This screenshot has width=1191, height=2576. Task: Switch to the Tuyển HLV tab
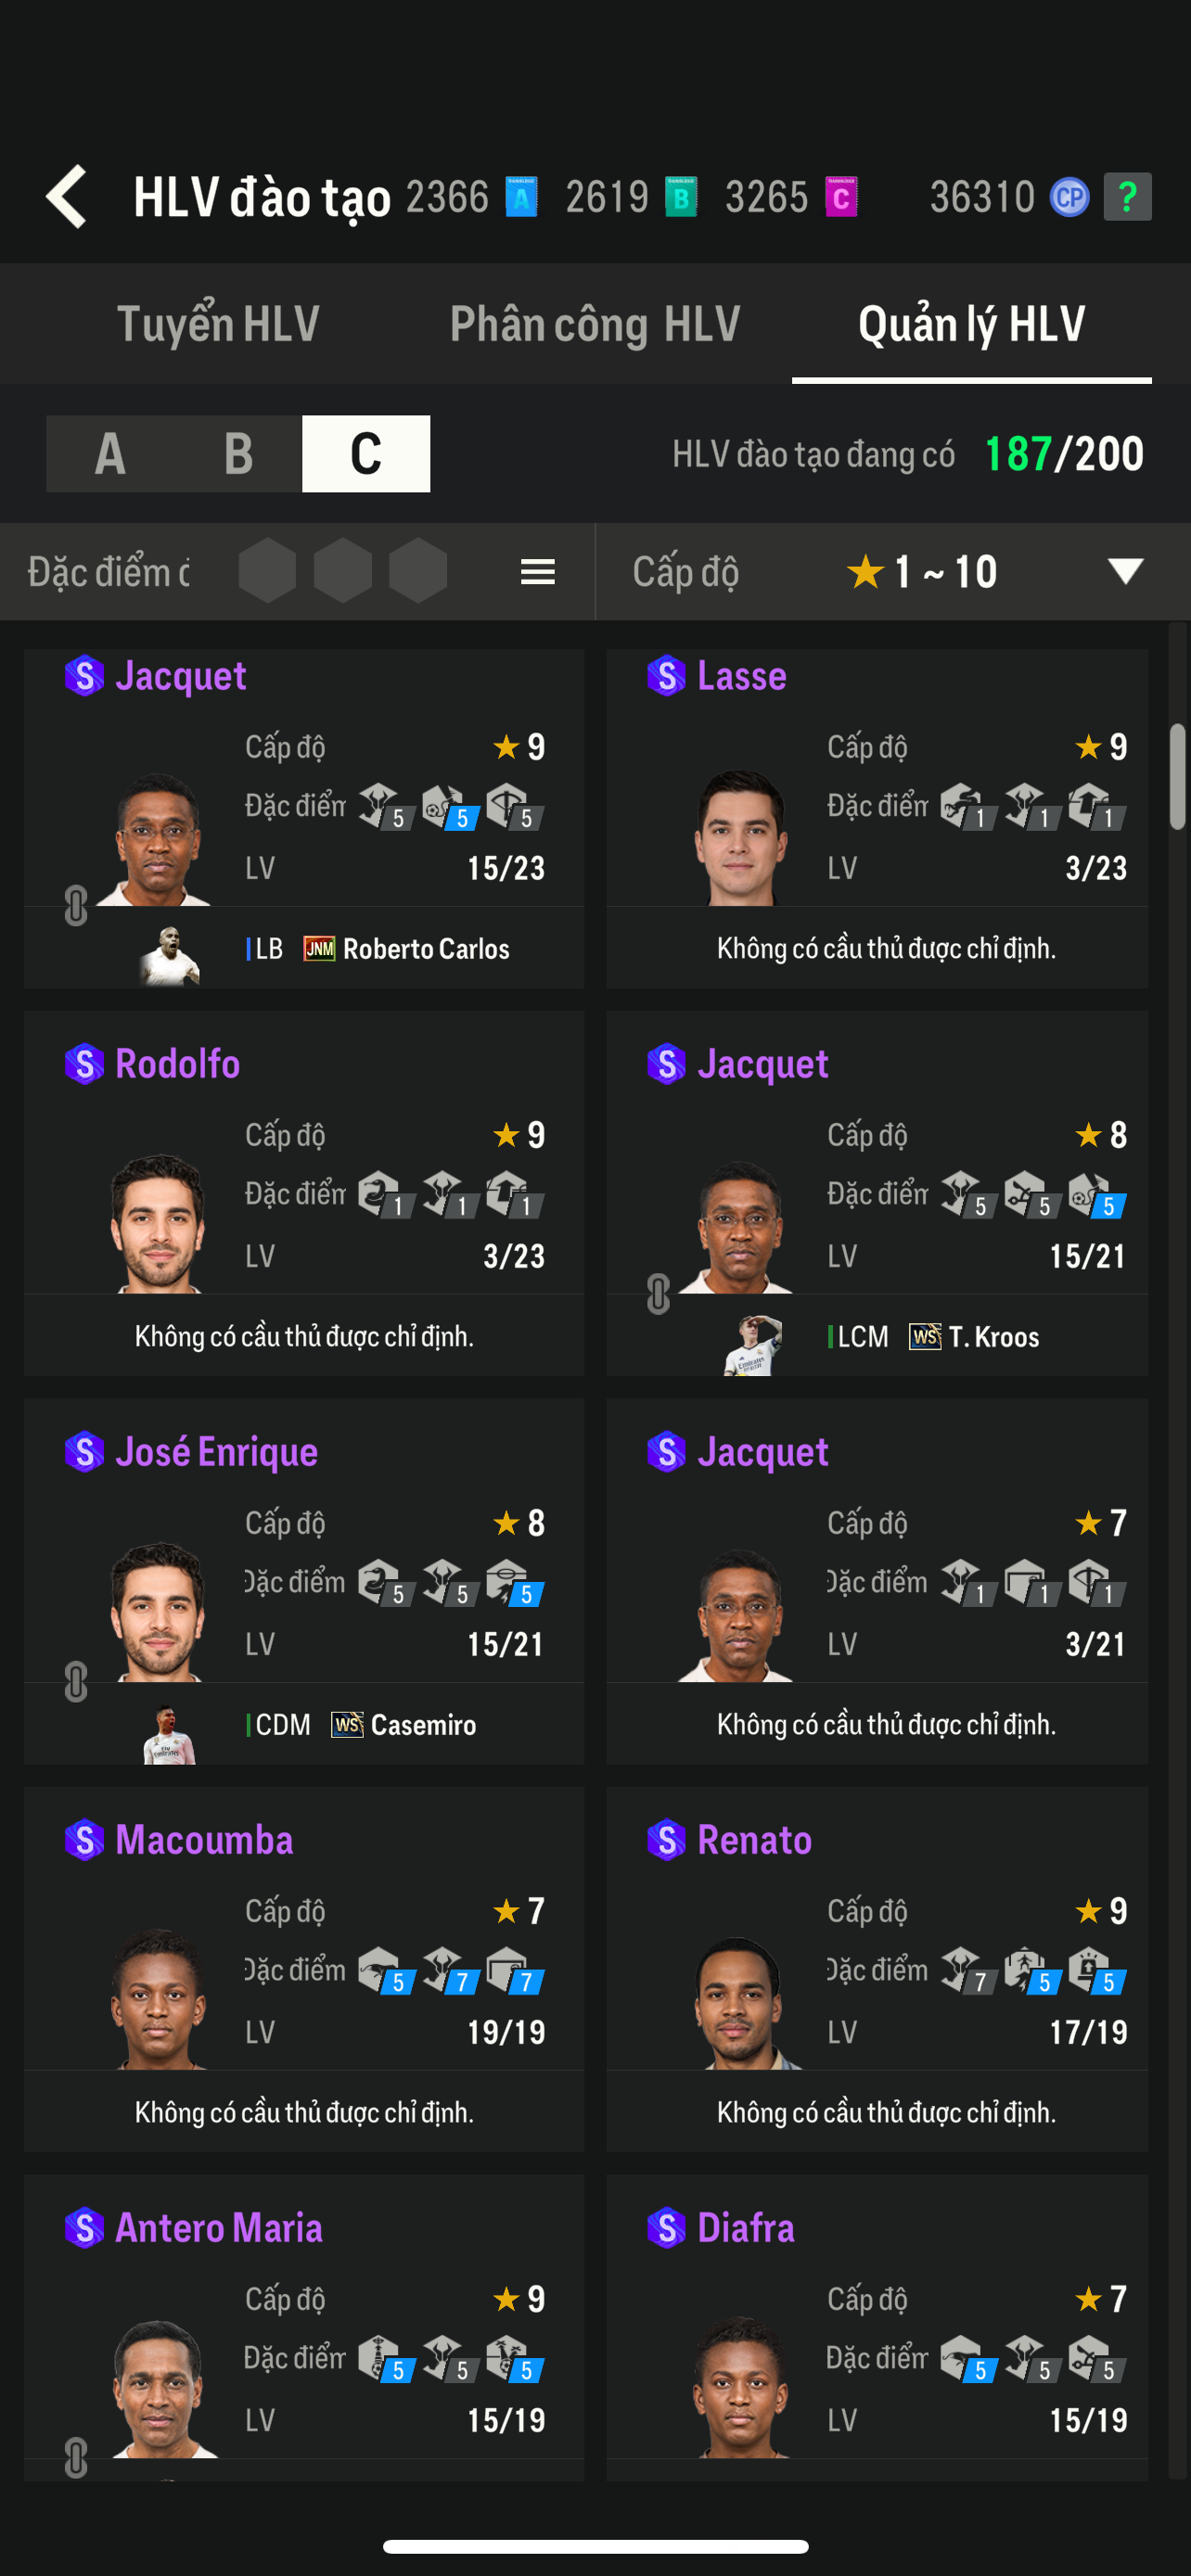click(x=218, y=324)
